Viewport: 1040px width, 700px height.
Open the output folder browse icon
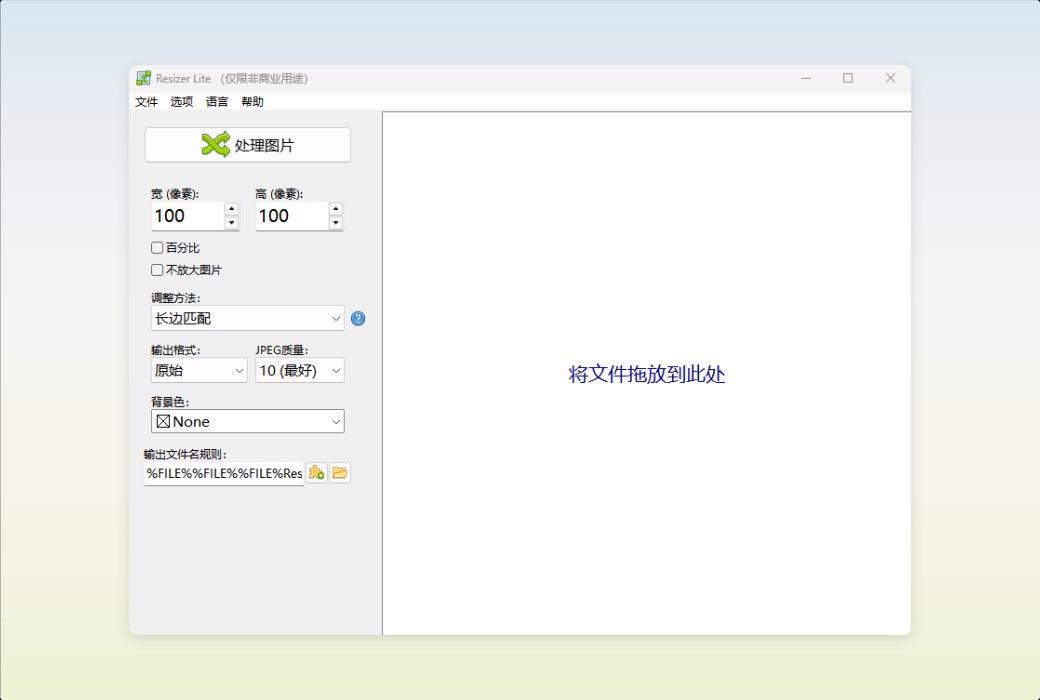click(x=339, y=472)
